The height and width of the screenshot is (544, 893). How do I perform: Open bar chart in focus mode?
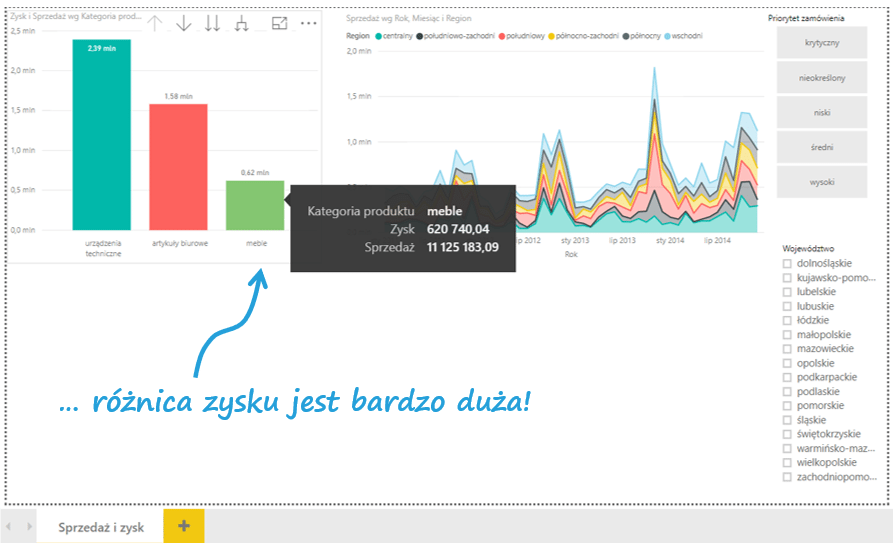tap(279, 23)
